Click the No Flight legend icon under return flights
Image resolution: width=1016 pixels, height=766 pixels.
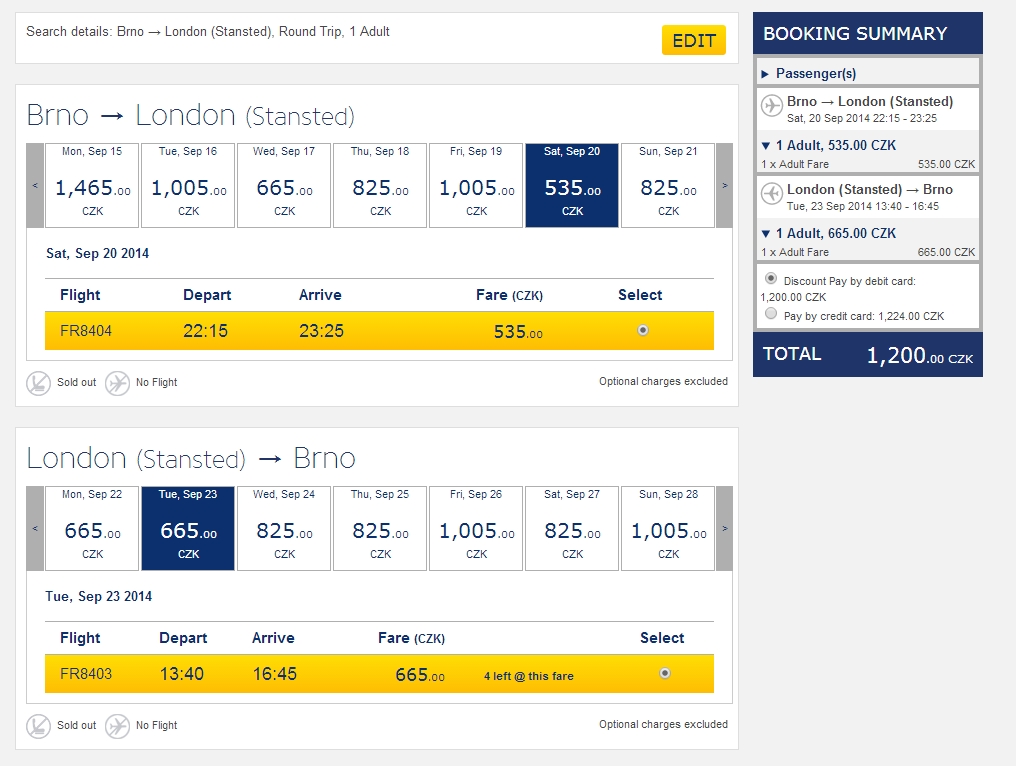[118, 726]
